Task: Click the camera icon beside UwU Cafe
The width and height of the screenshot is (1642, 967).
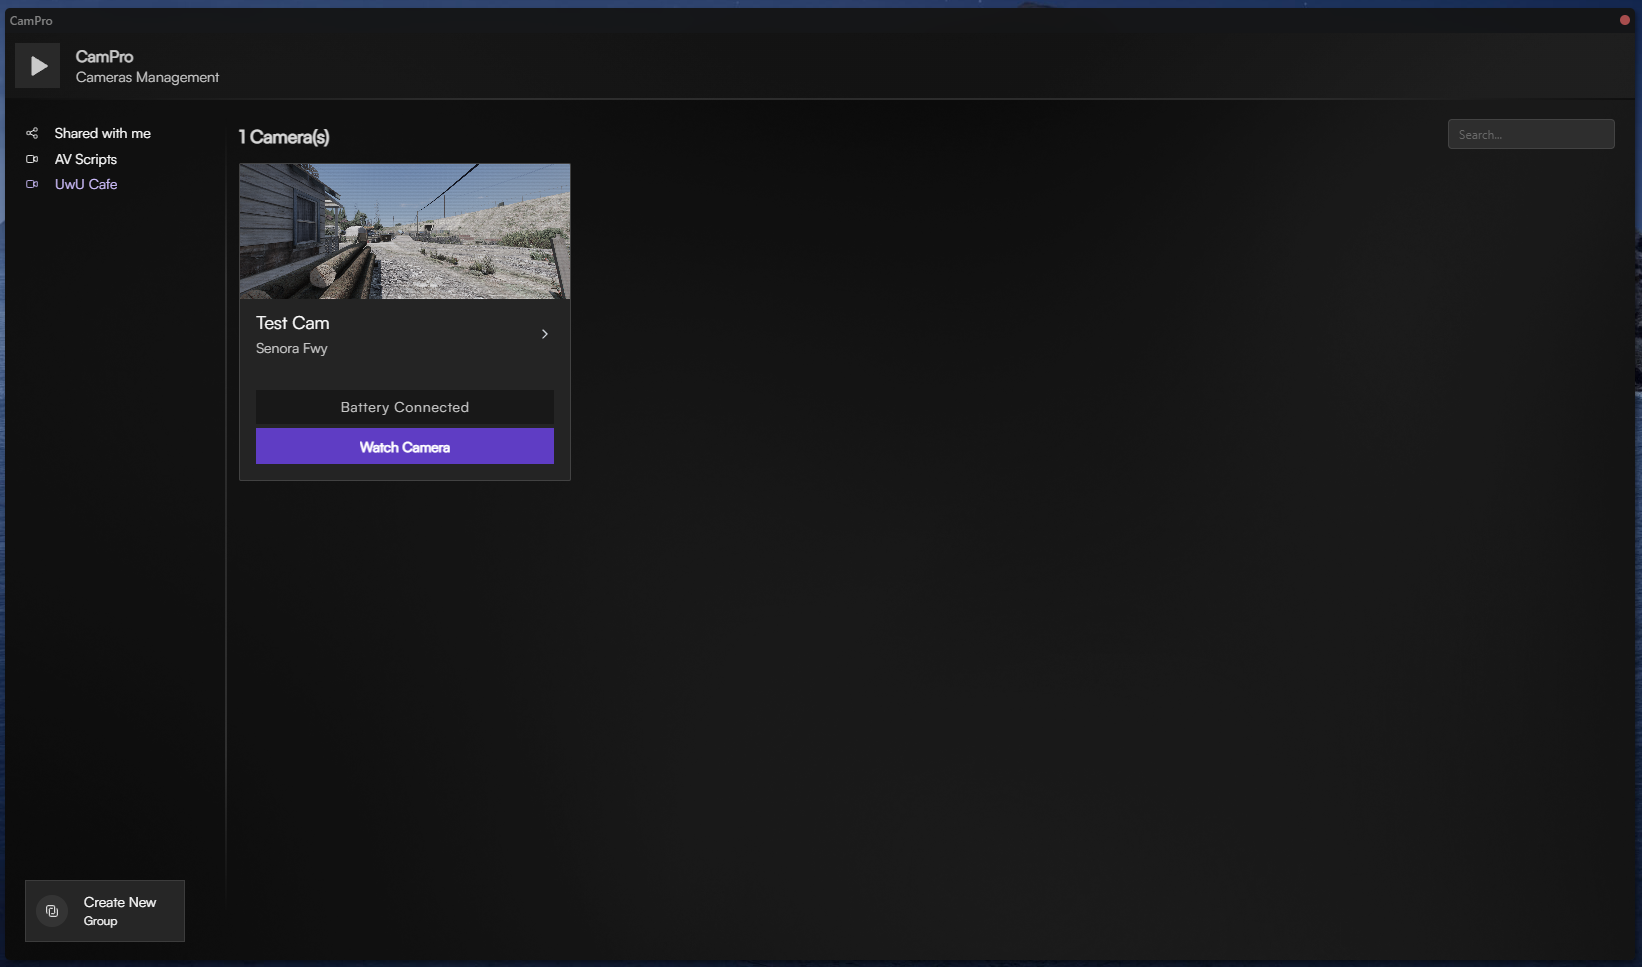Action: tap(32, 184)
